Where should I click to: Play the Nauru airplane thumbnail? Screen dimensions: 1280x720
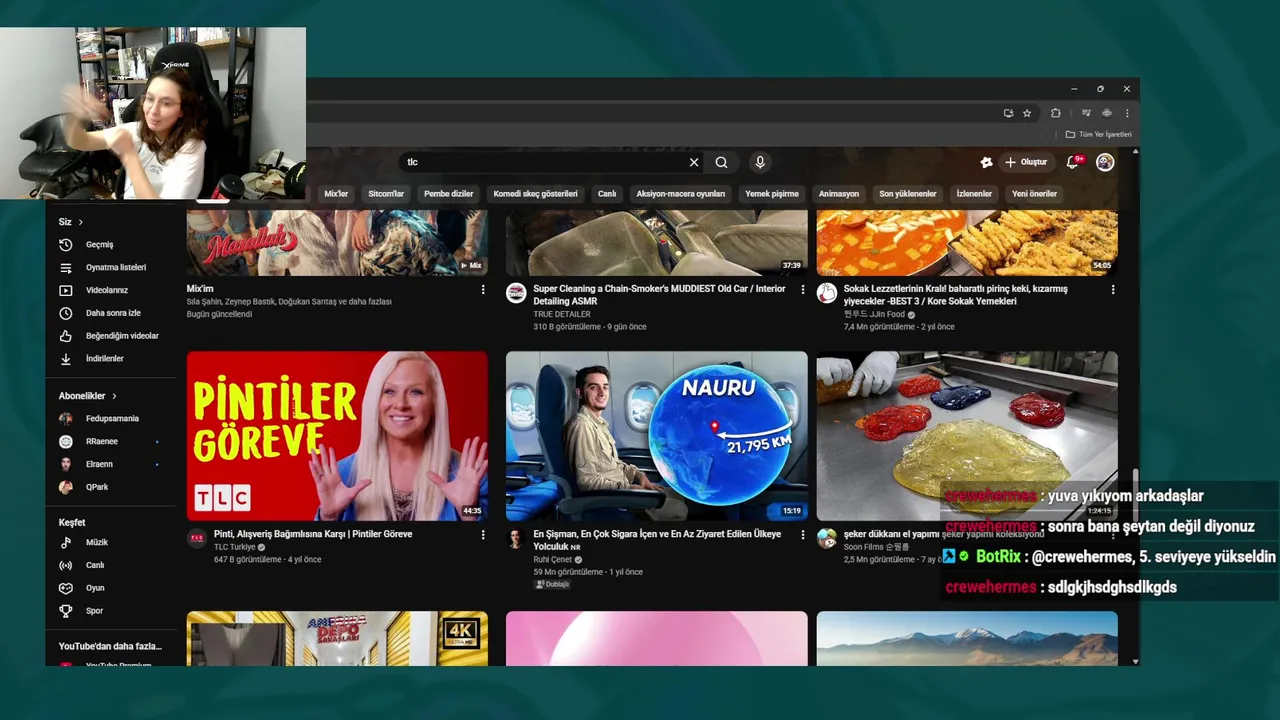(656, 436)
